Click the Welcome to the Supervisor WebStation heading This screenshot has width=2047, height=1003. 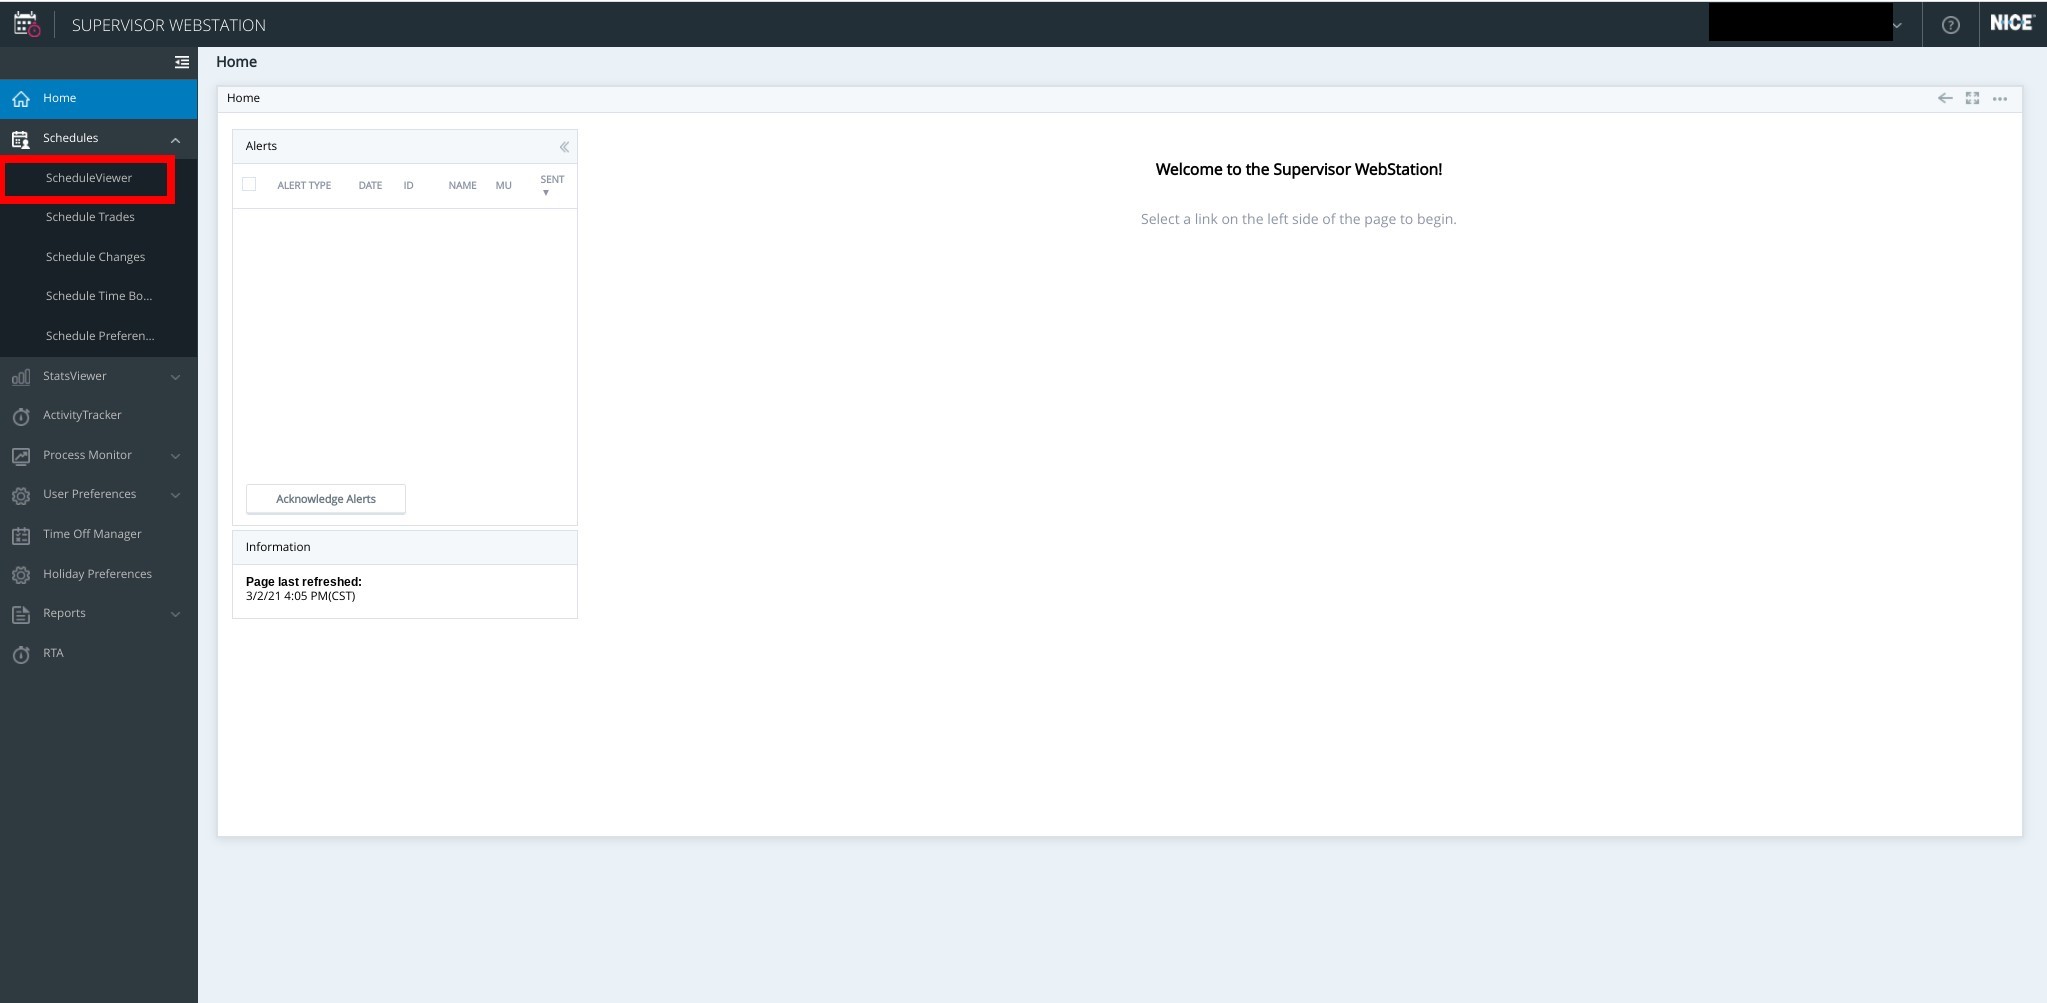pyautogui.click(x=1298, y=170)
